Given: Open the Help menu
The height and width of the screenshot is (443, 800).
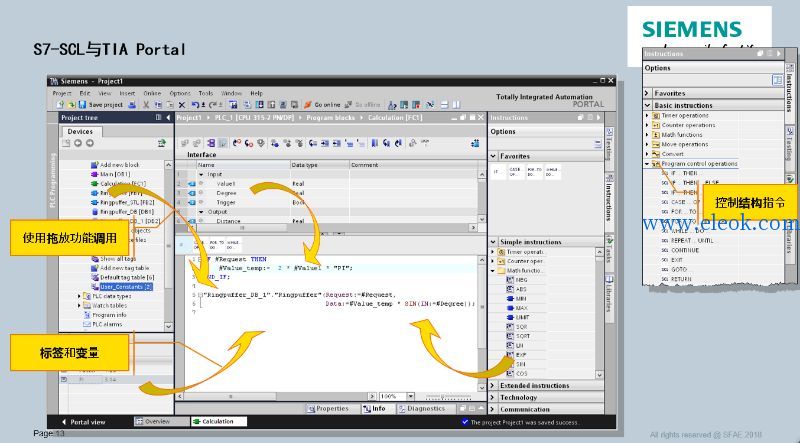Looking at the screenshot, I should click(x=256, y=93).
